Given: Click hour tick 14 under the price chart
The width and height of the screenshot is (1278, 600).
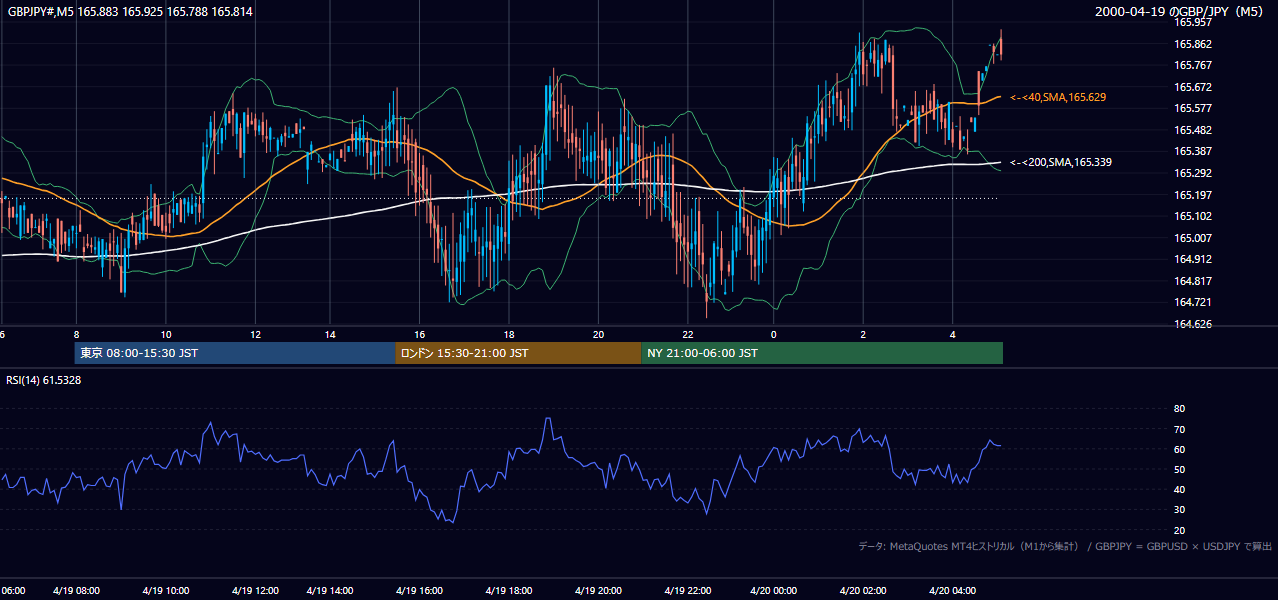Looking at the screenshot, I should pyautogui.click(x=330, y=334).
